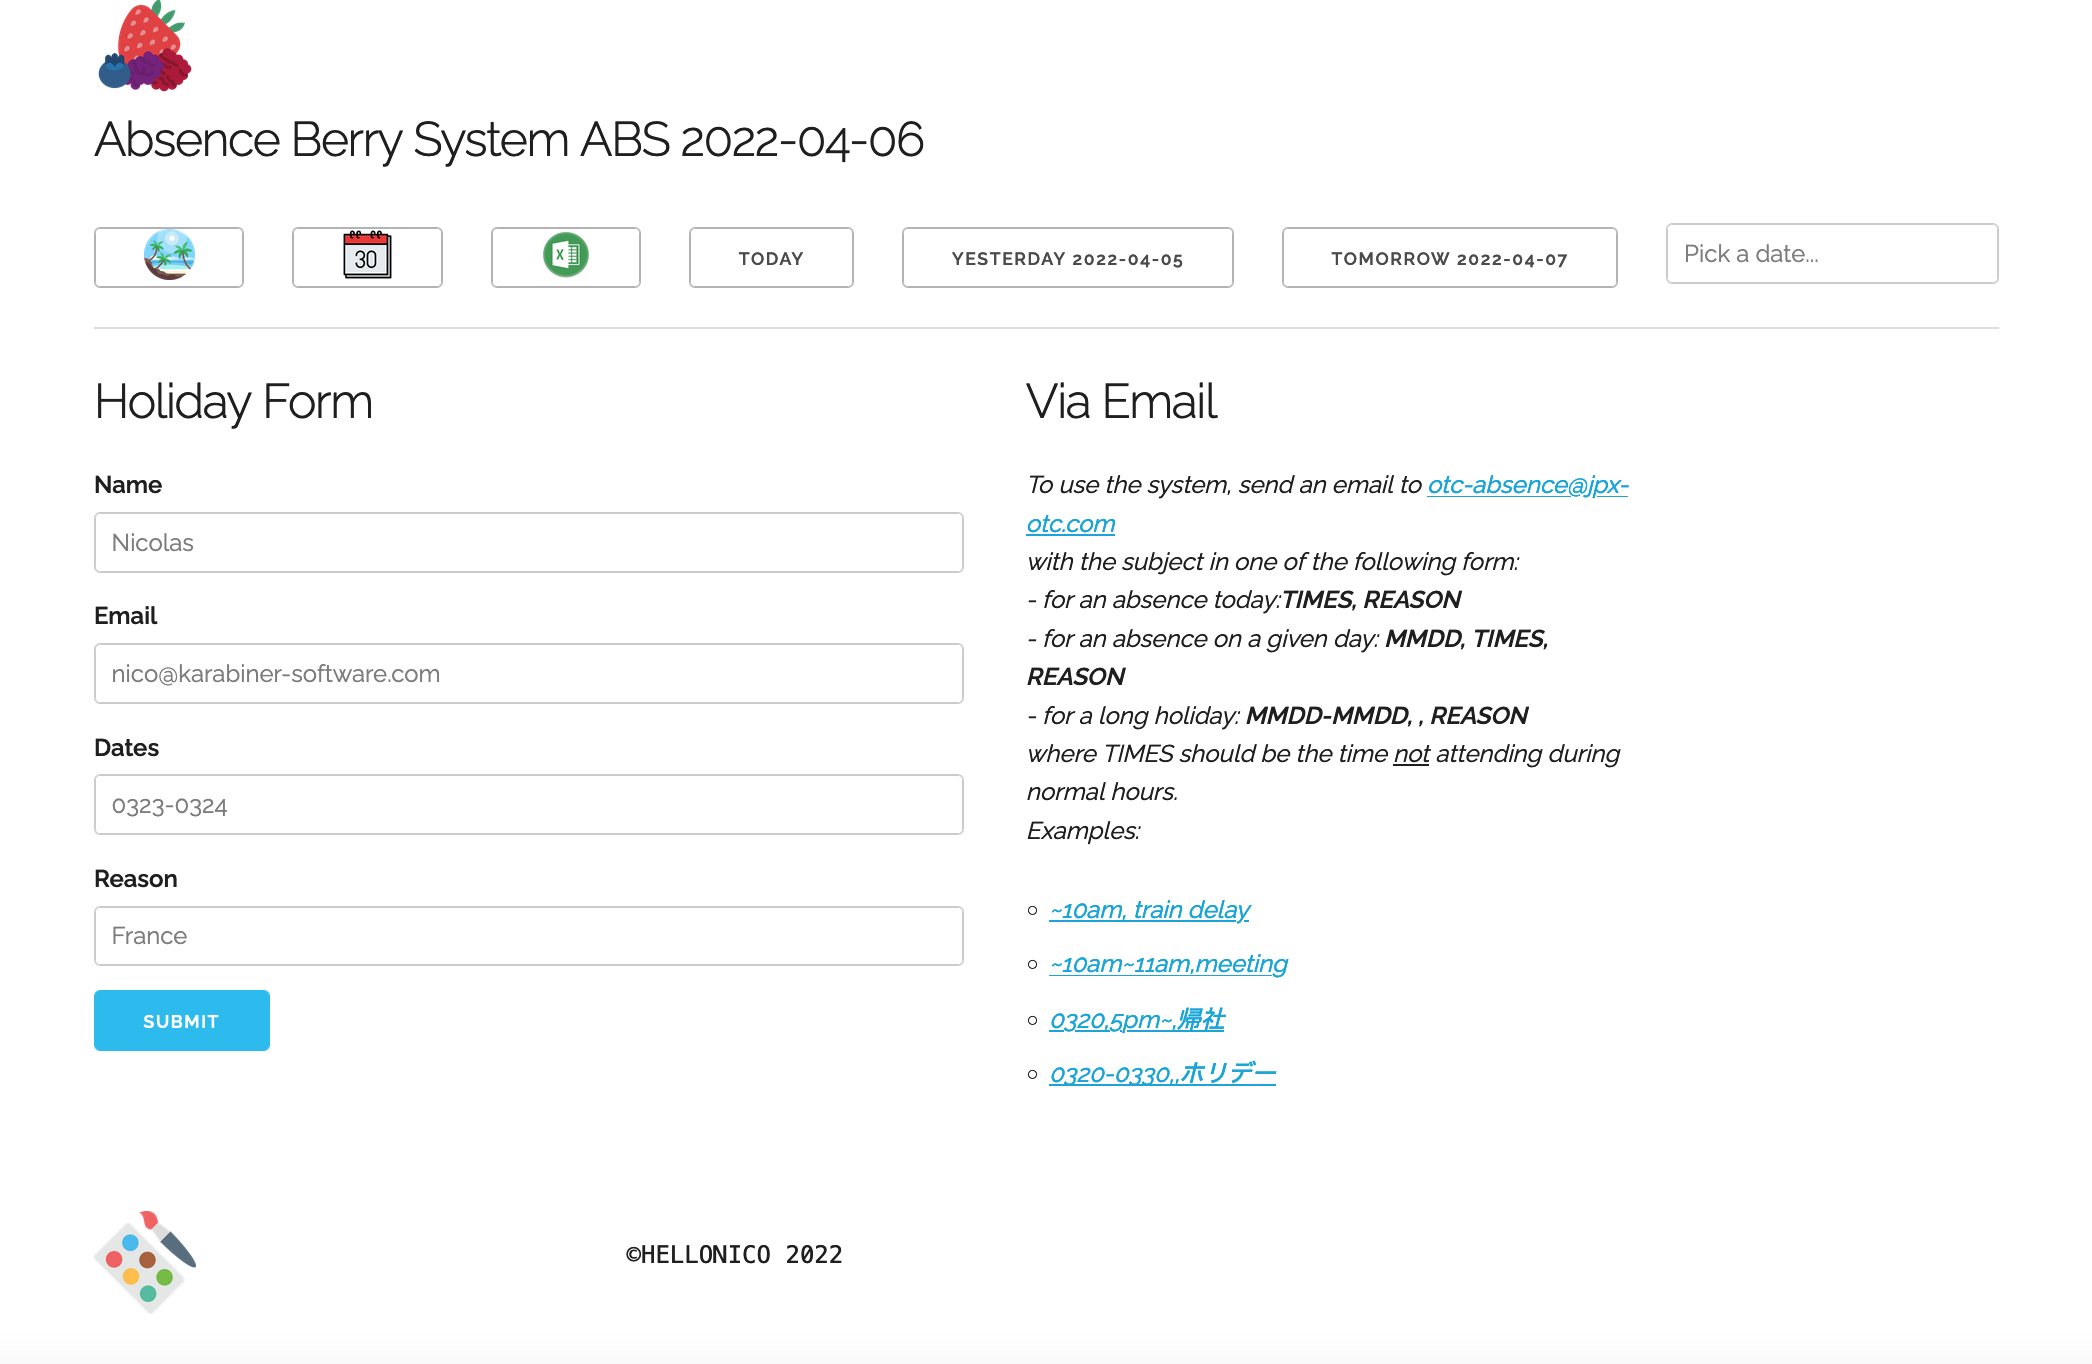Screen dimensions: 2092x1364
Task: Click the berry logo icon
Action: pyautogui.click(x=145, y=47)
